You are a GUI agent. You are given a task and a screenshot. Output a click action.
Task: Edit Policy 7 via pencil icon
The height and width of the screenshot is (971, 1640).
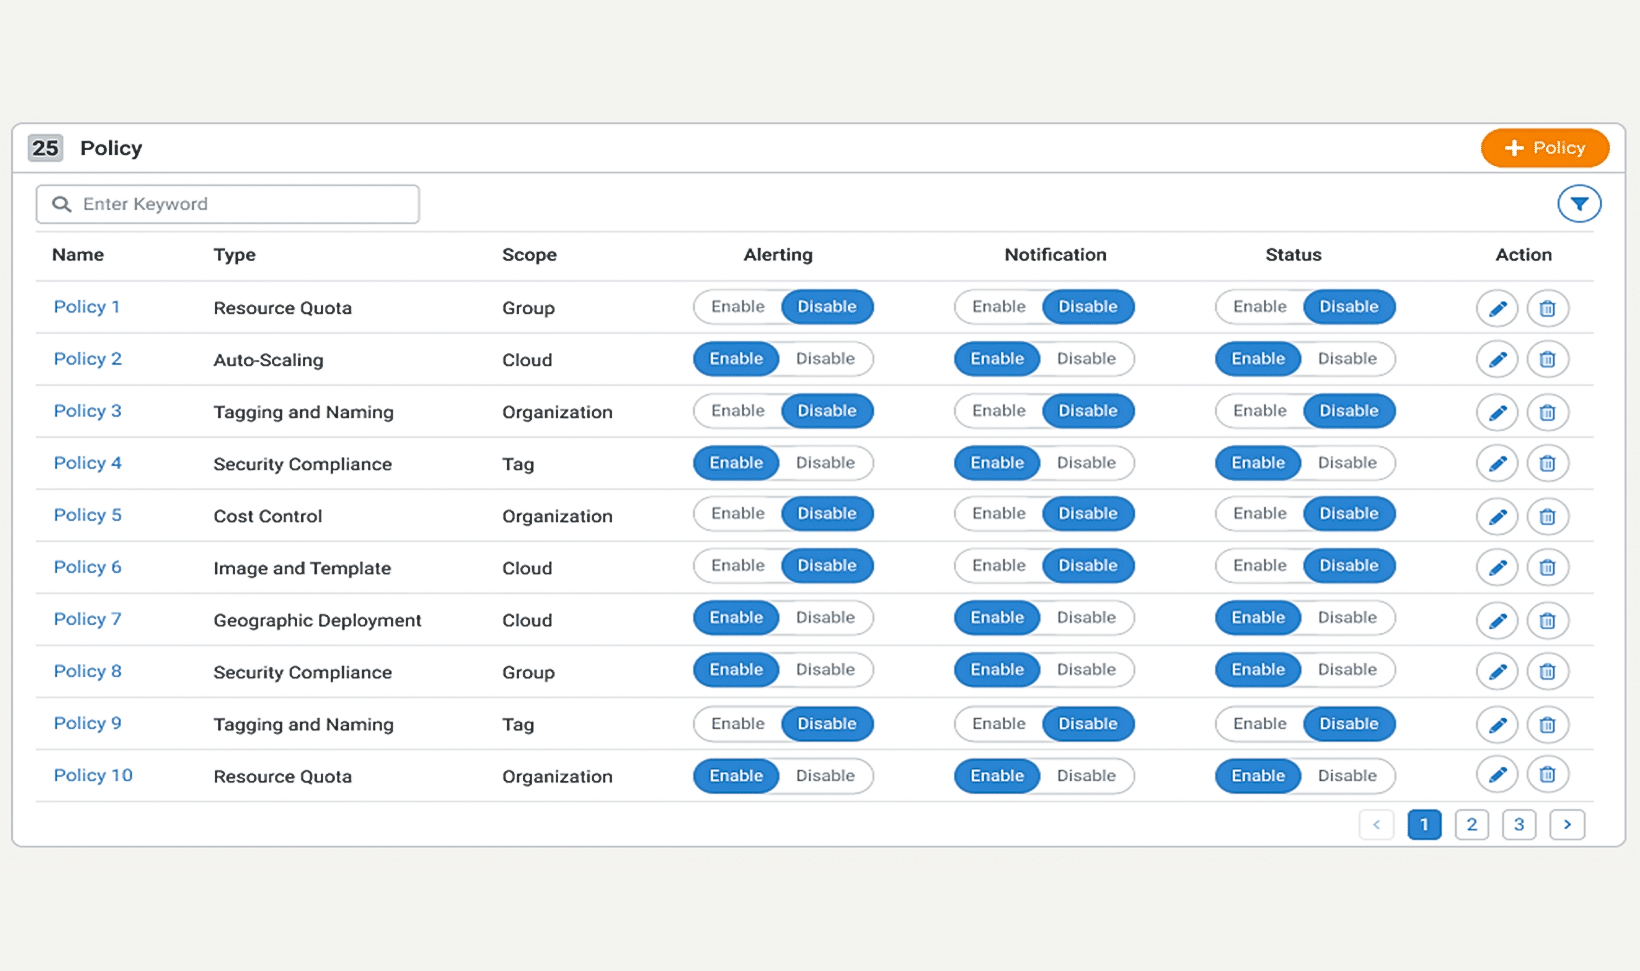click(1497, 621)
